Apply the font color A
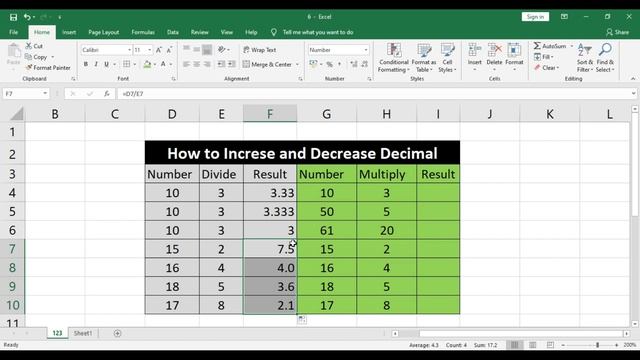The height and width of the screenshot is (360, 640). click(x=163, y=64)
